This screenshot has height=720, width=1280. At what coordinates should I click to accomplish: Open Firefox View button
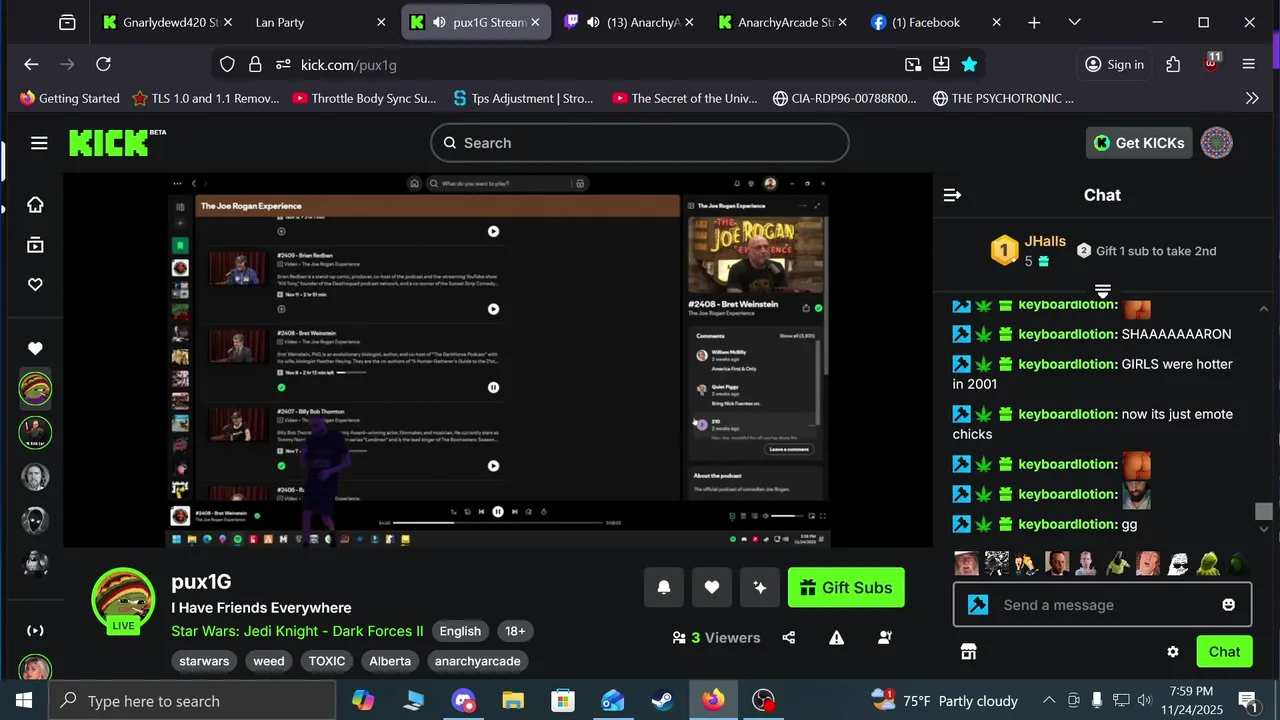(x=67, y=22)
